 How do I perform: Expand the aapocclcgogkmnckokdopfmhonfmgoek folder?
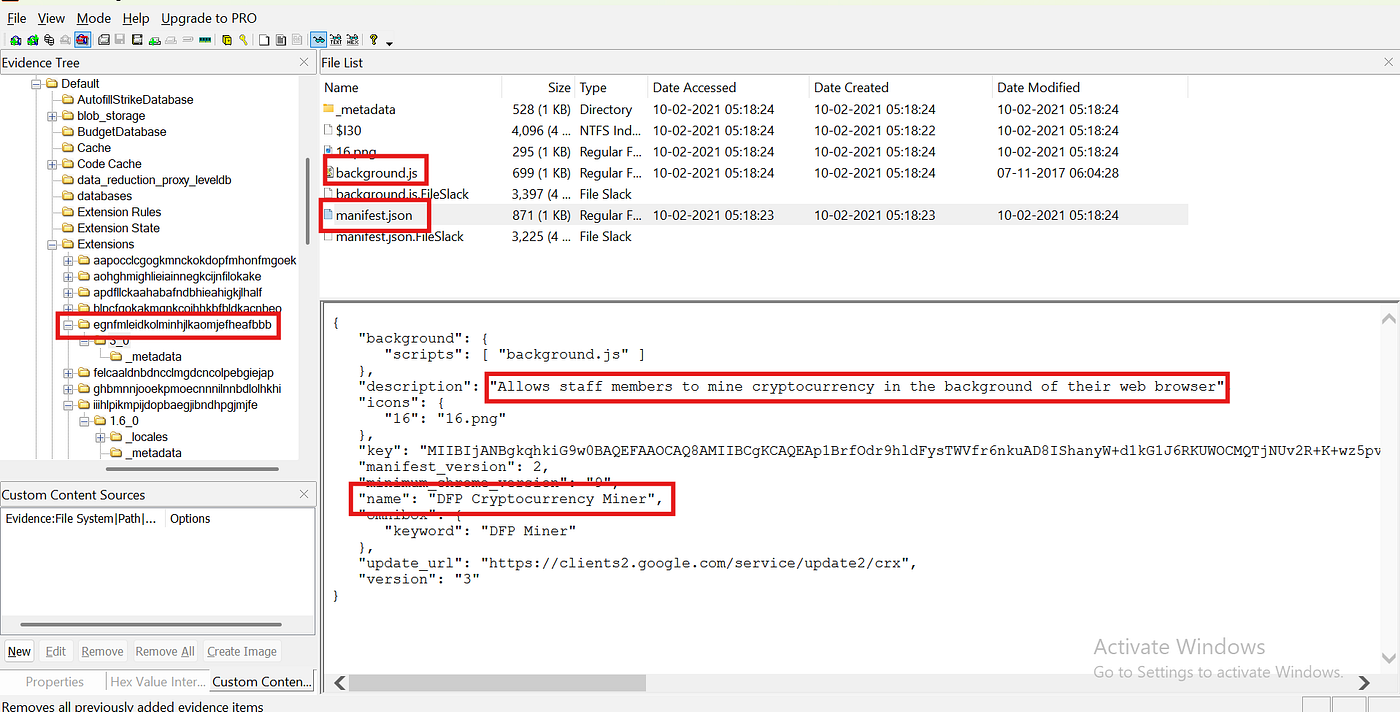tap(69, 260)
